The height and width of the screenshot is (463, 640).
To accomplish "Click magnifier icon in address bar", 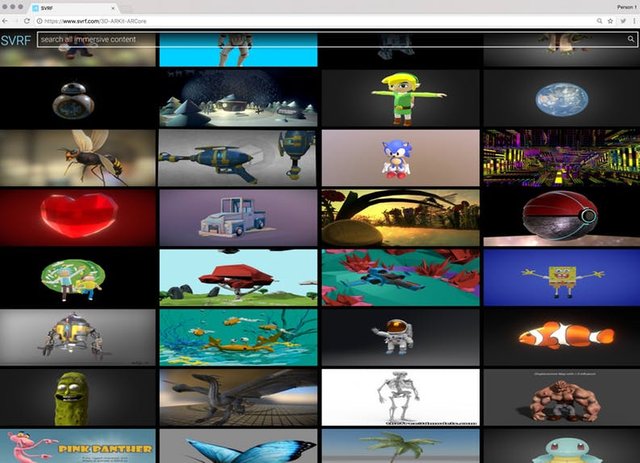I will click(x=599, y=21).
